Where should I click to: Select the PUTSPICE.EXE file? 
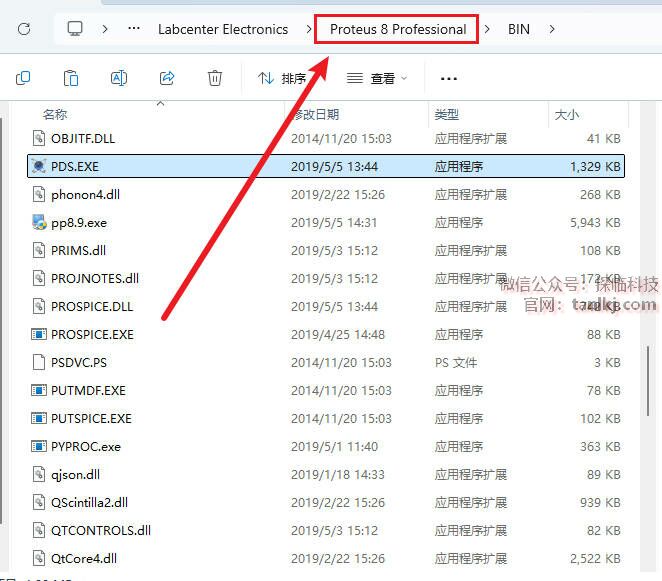point(326,418)
